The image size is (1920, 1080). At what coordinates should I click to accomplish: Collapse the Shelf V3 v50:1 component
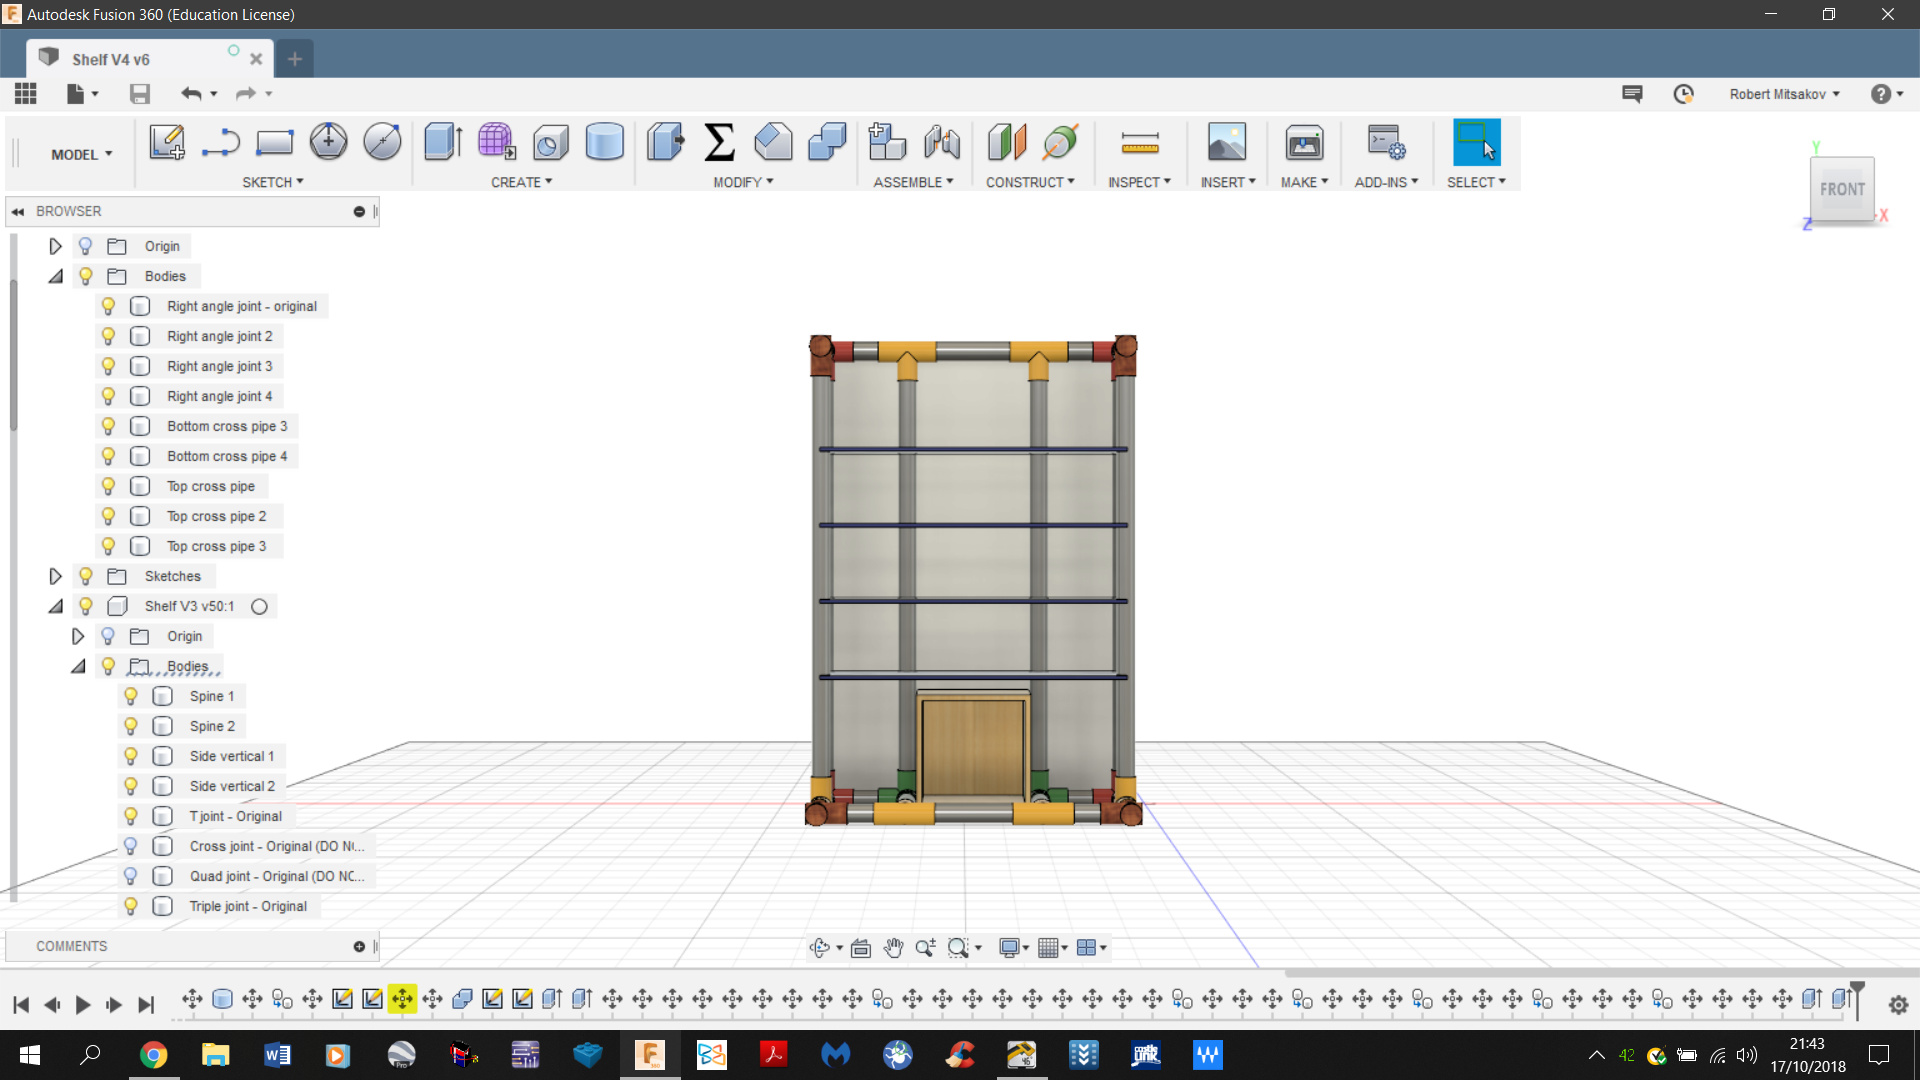(x=55, y=606)
